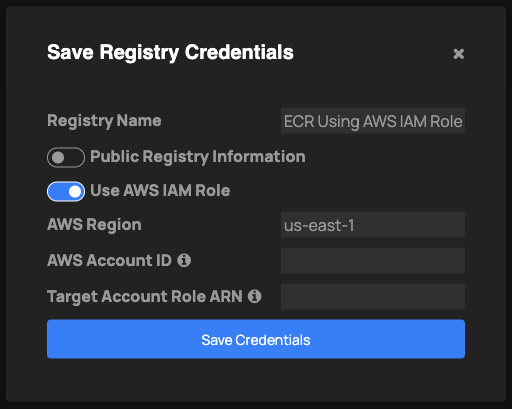Click the Public Registry Information label

198,157
